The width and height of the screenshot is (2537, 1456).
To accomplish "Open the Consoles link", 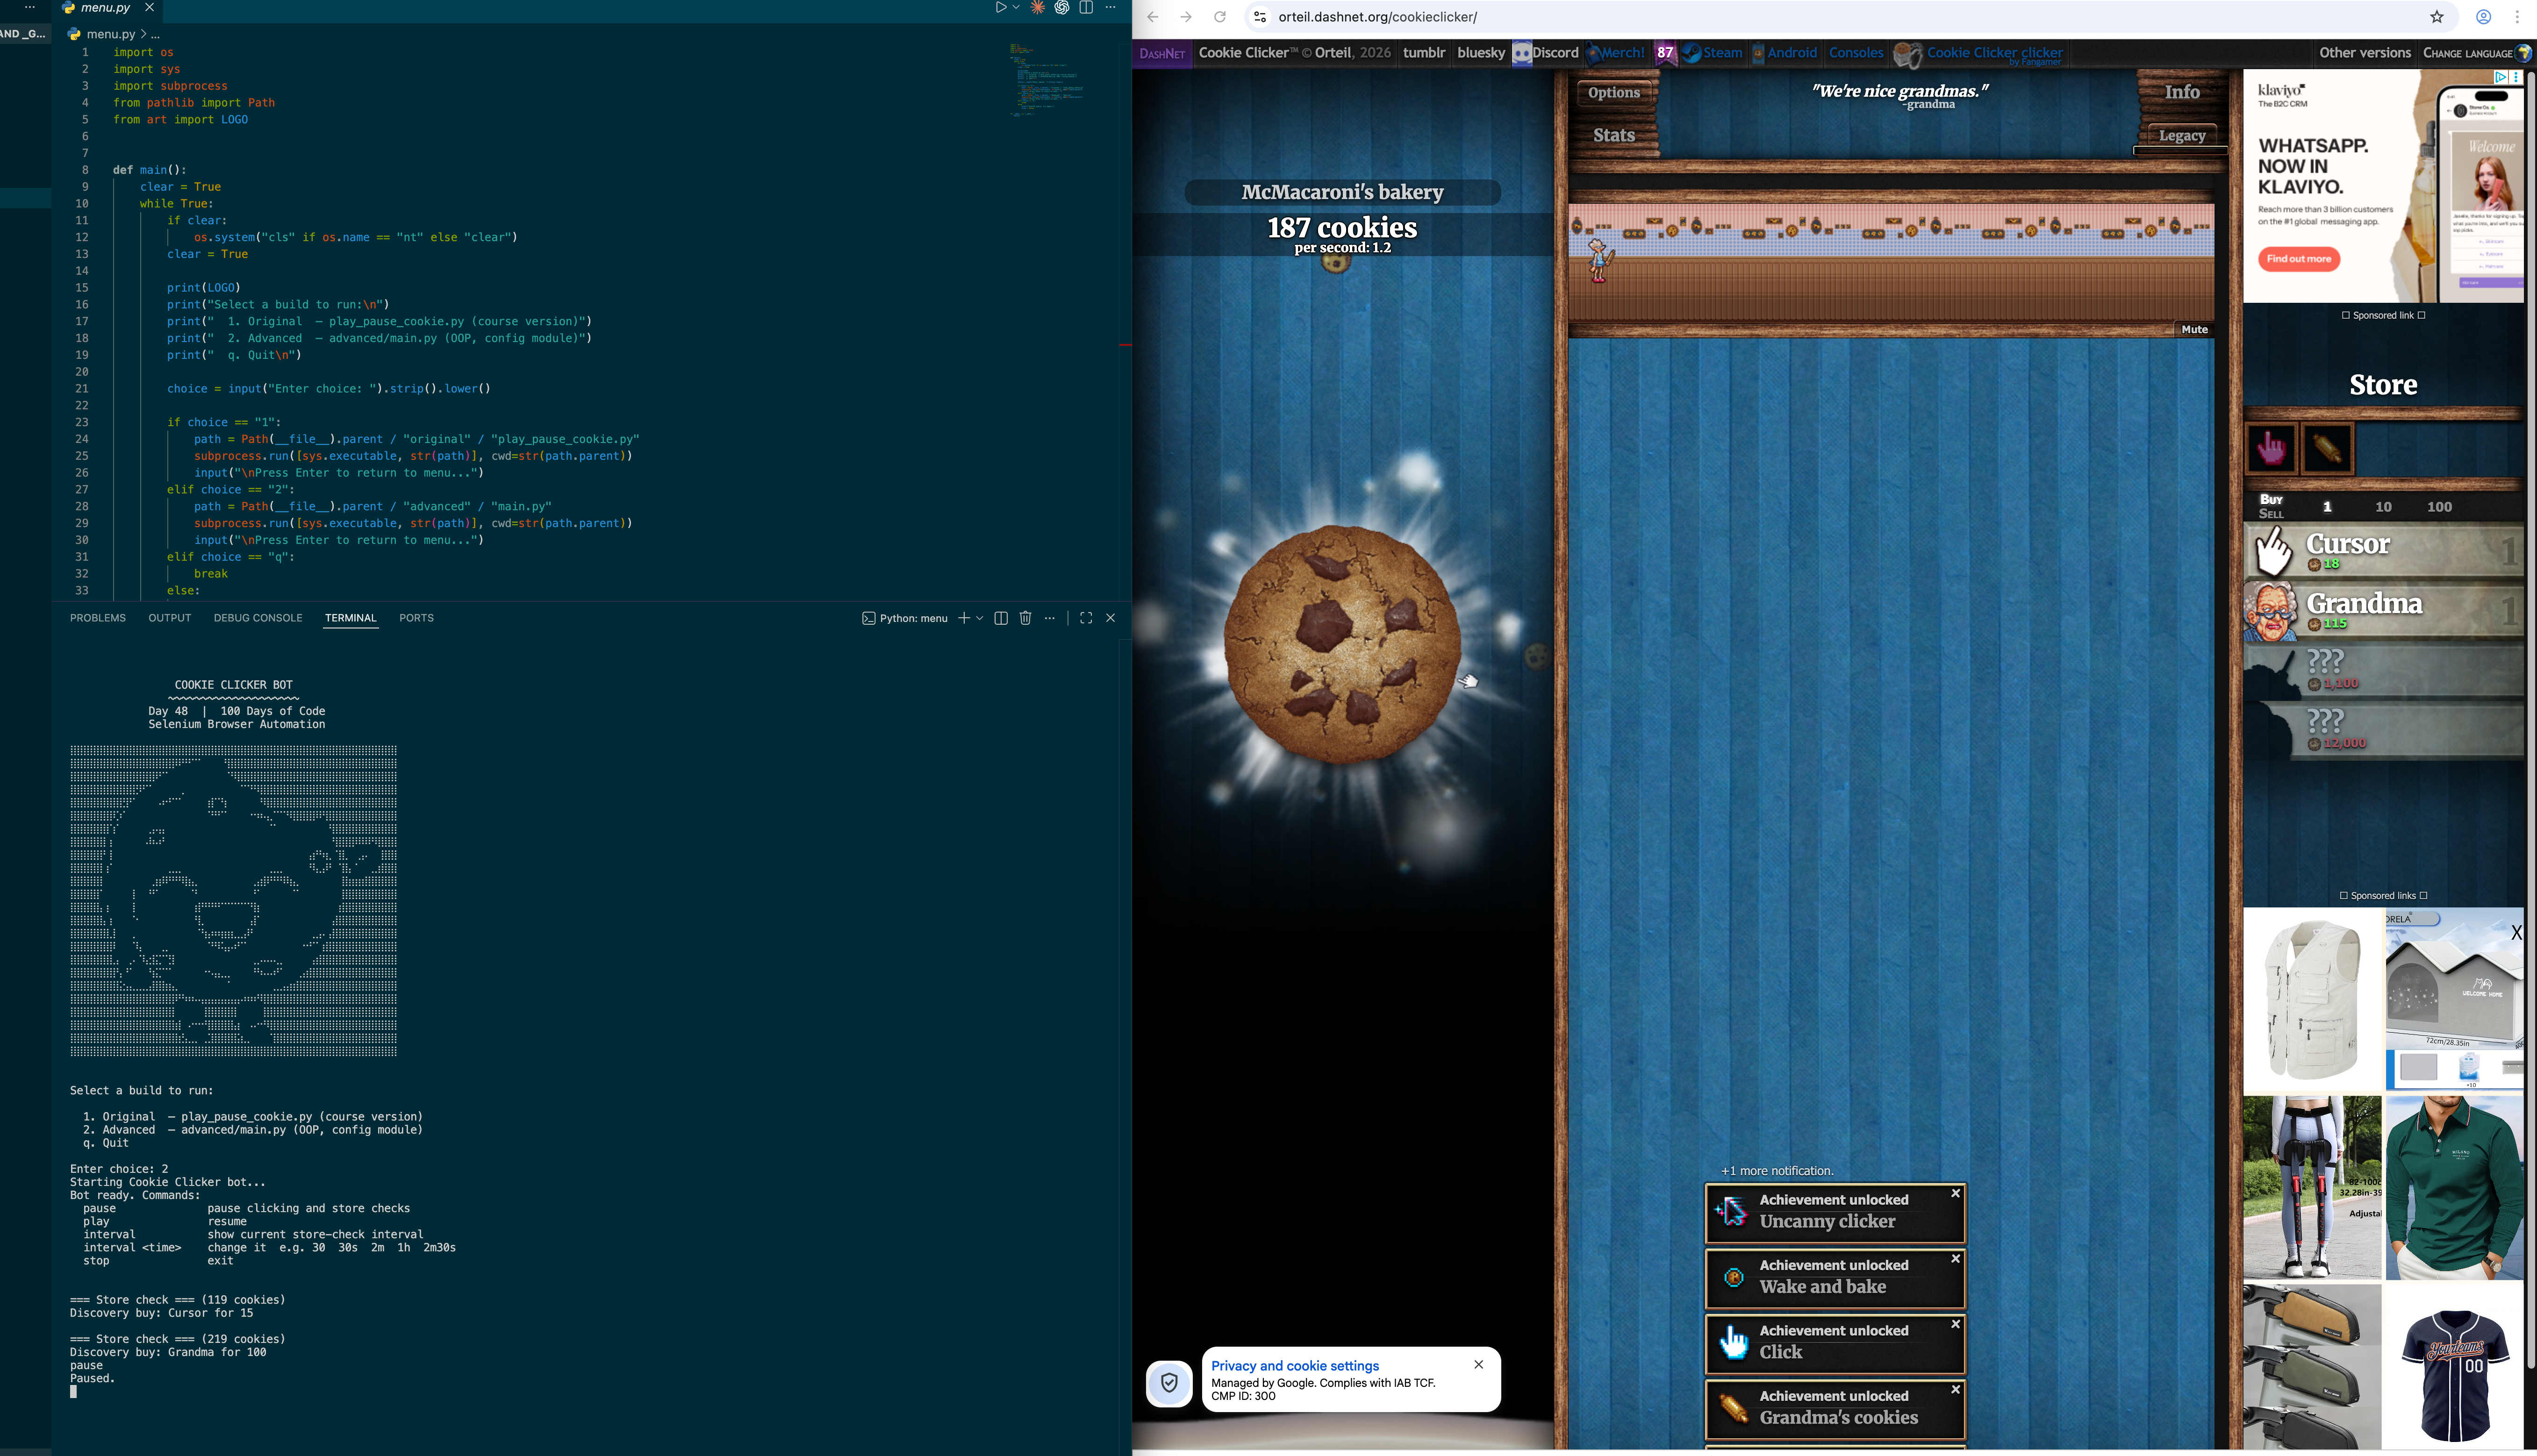I will pyautogui.click(x=1856, y=53).
